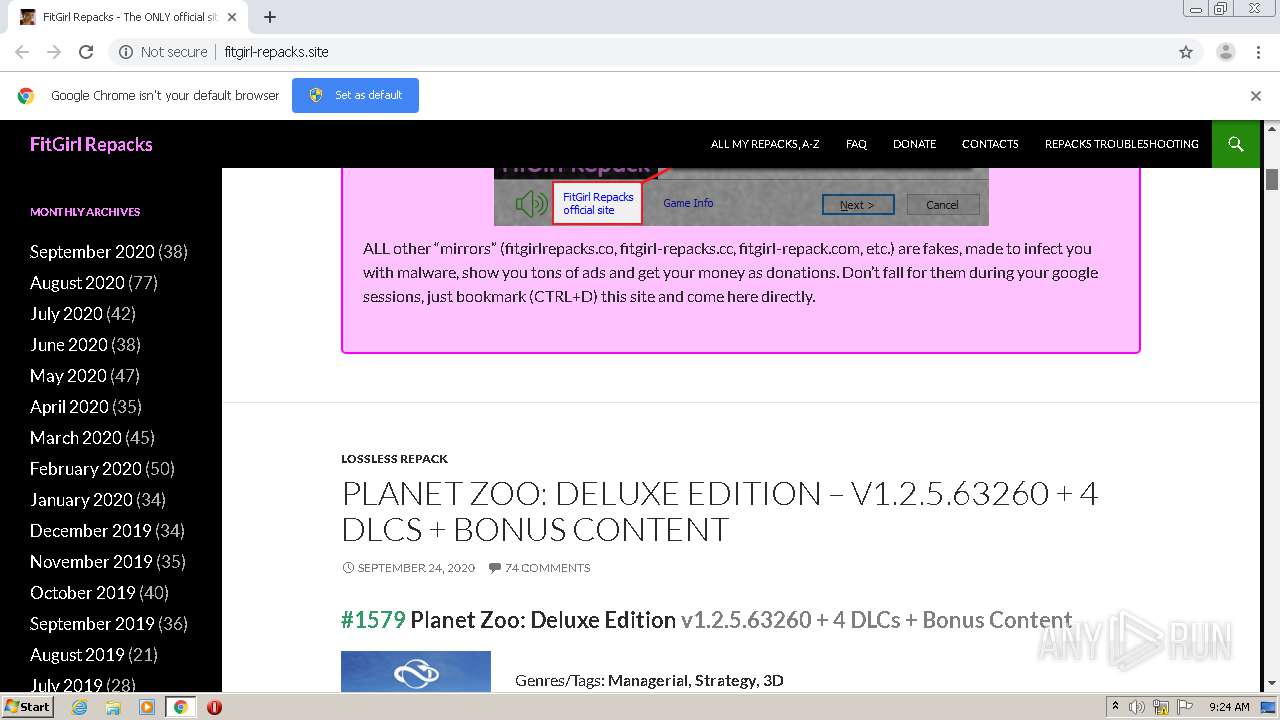Open June 2020 archive

coord(69,345)
